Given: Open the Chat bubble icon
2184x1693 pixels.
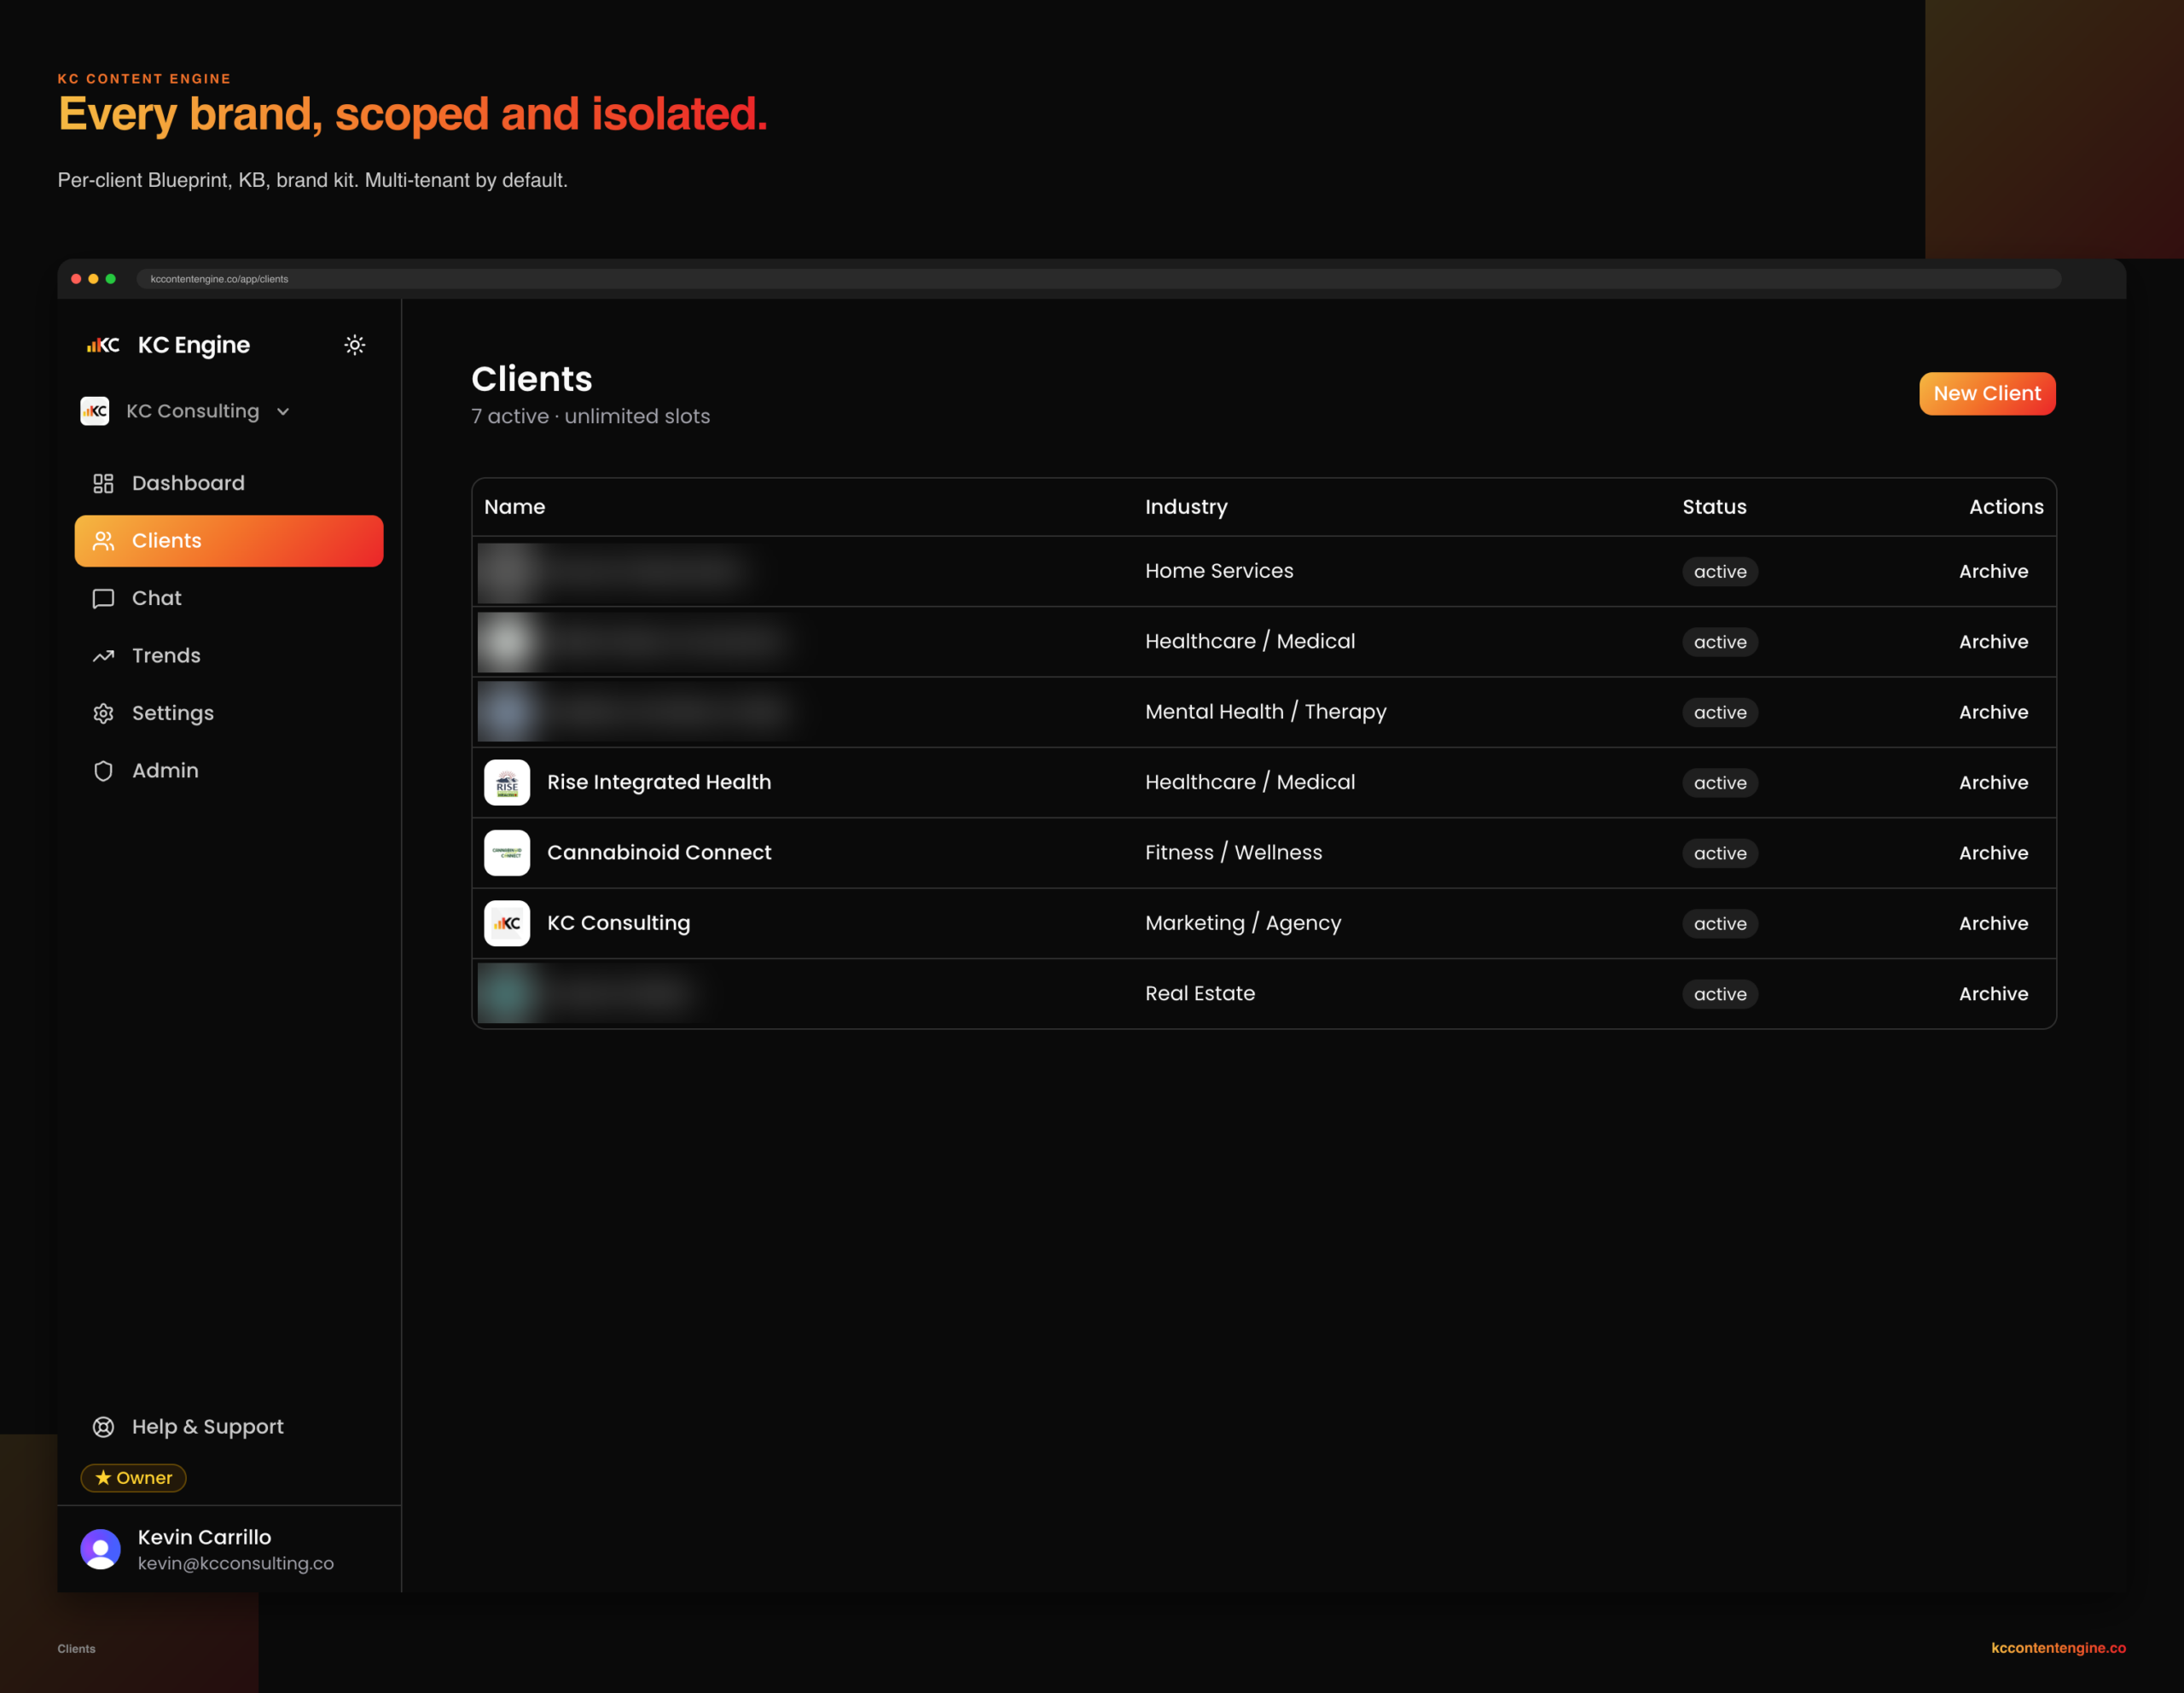Looking at the screenshot, I should click(x=103, y=598).
